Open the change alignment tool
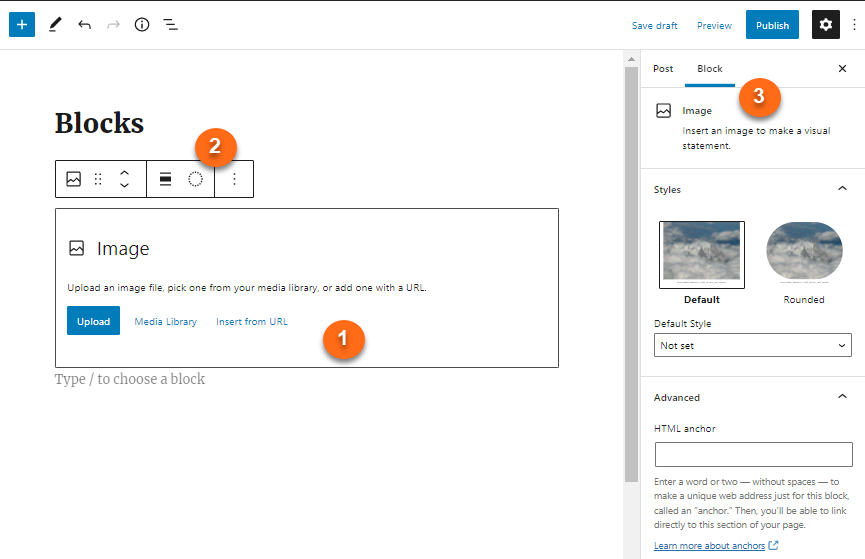This screenshot has width=865, height=559. (166, 179)
